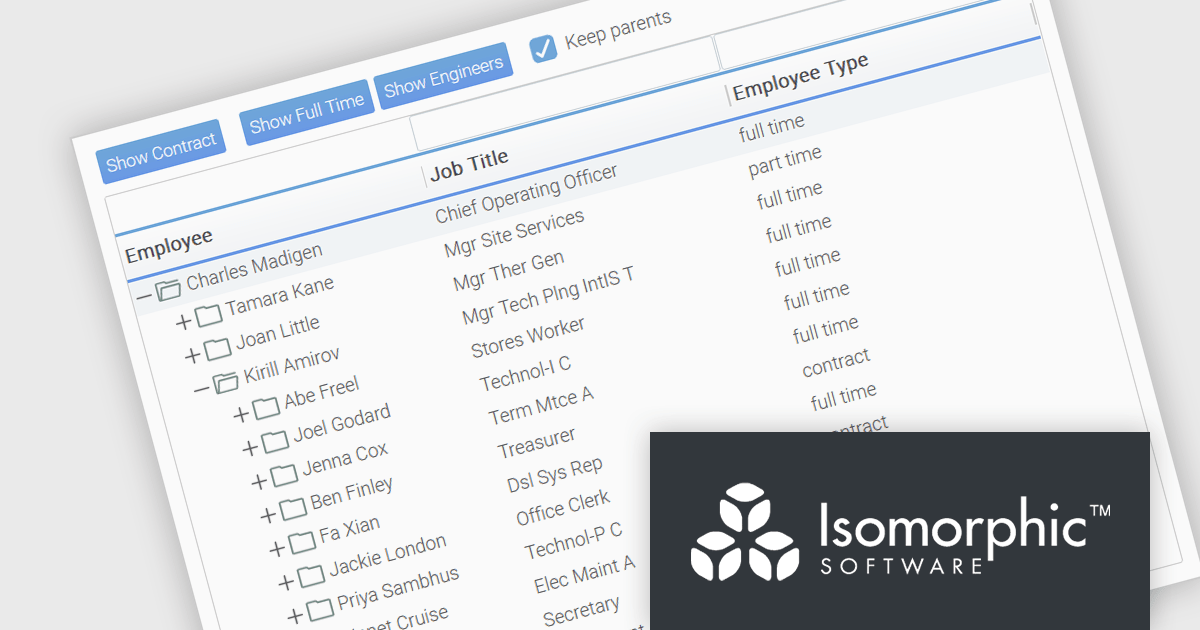
Task: Click the Term Mtce A cell
Action: (x=541, y=405)
